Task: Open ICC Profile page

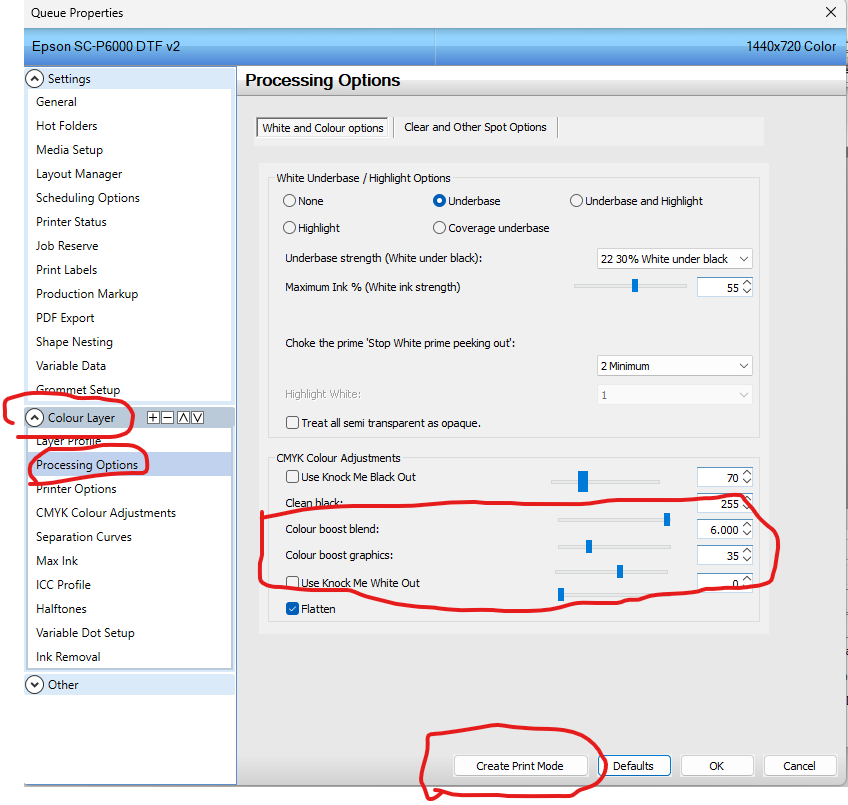Action: coord(63,585)
